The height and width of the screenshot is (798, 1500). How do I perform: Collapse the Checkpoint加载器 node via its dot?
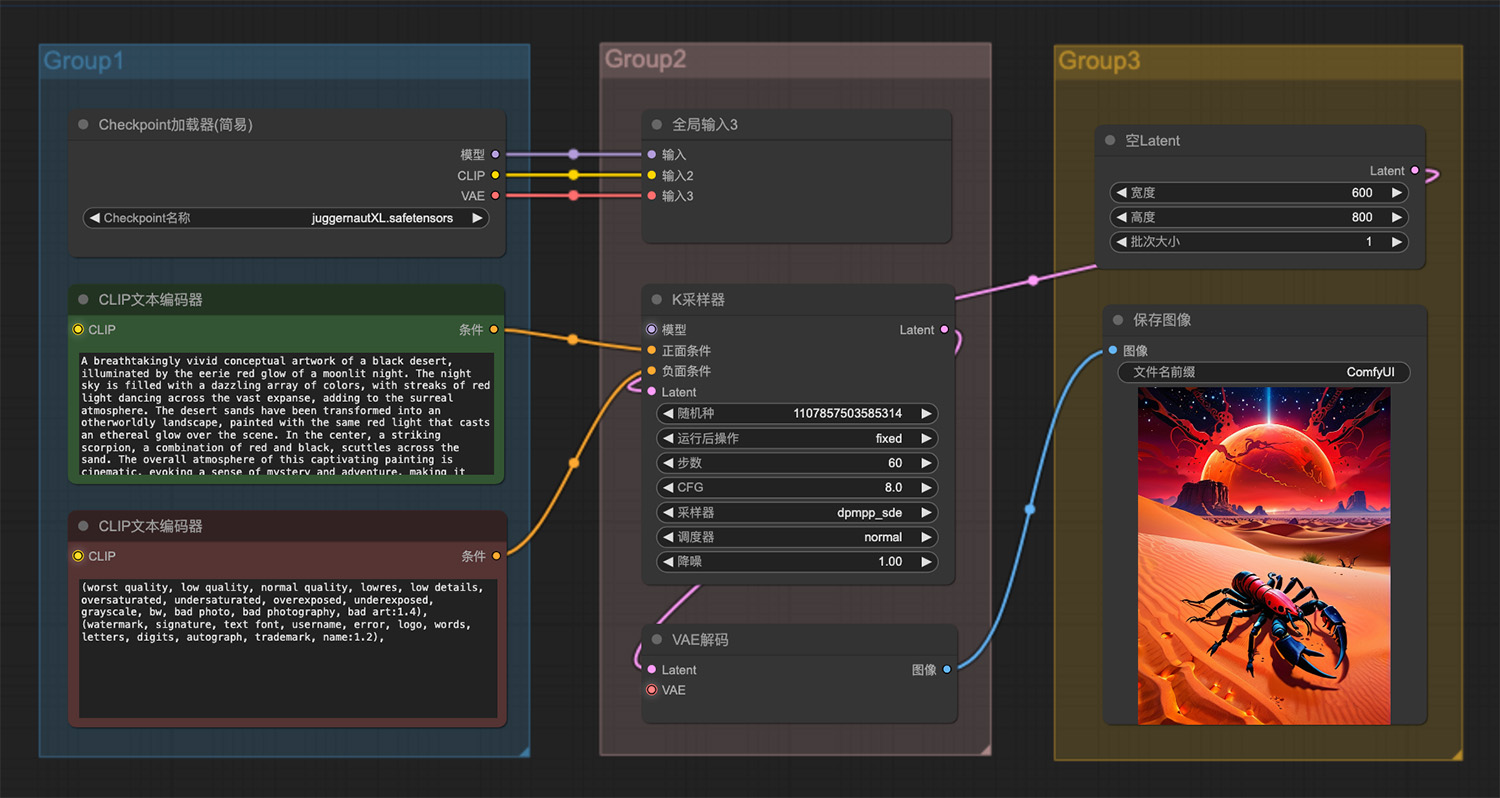coord(84,125)
